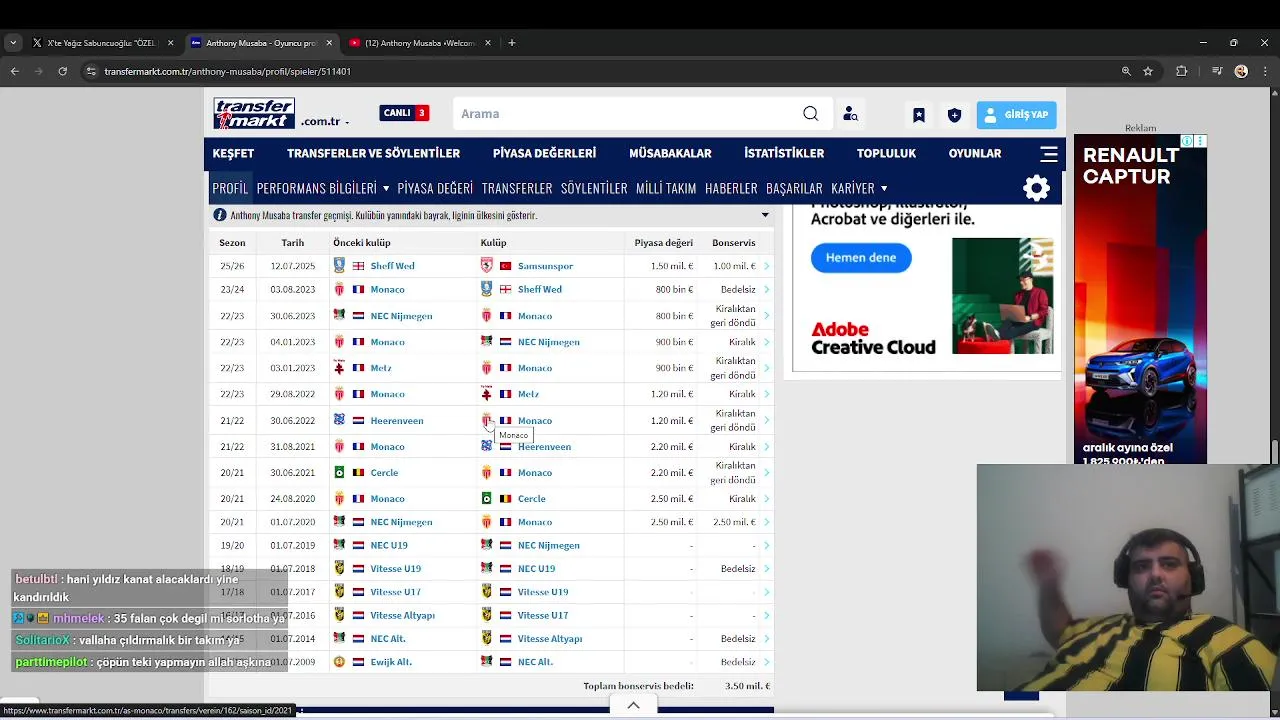Click the scroll-to-top chevron at bottom

click(633, 705)
